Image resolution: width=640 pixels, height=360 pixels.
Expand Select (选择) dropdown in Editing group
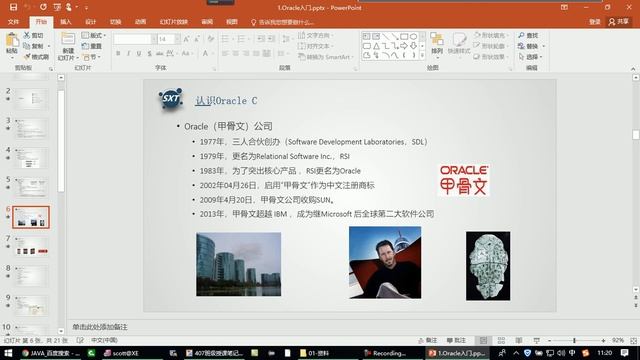pos(530,57)
